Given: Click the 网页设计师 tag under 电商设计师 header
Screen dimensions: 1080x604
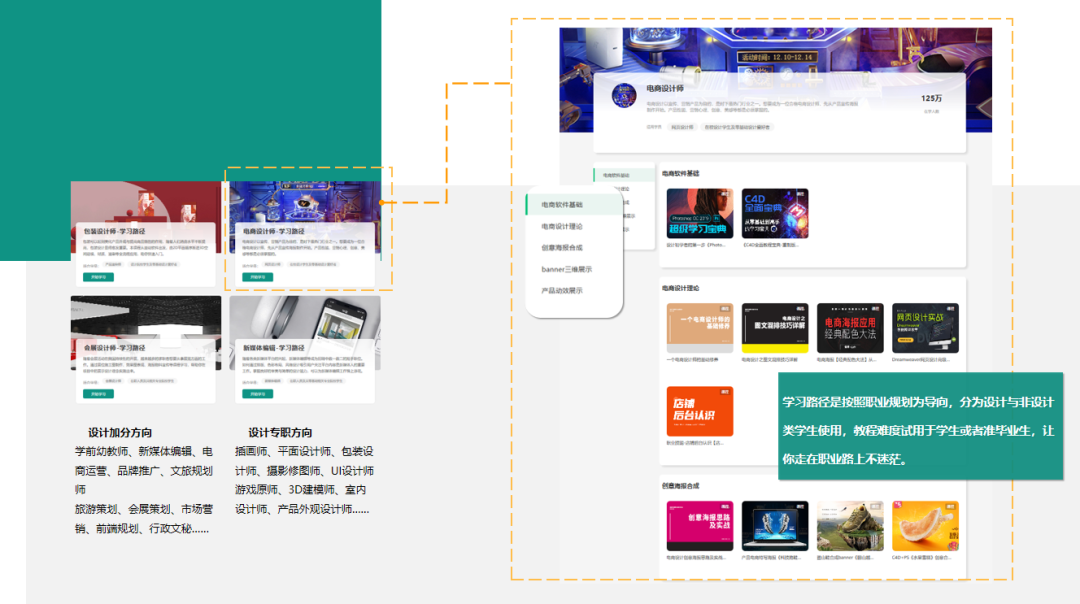Looking at the screenshot, I should (x=682, y=127).
